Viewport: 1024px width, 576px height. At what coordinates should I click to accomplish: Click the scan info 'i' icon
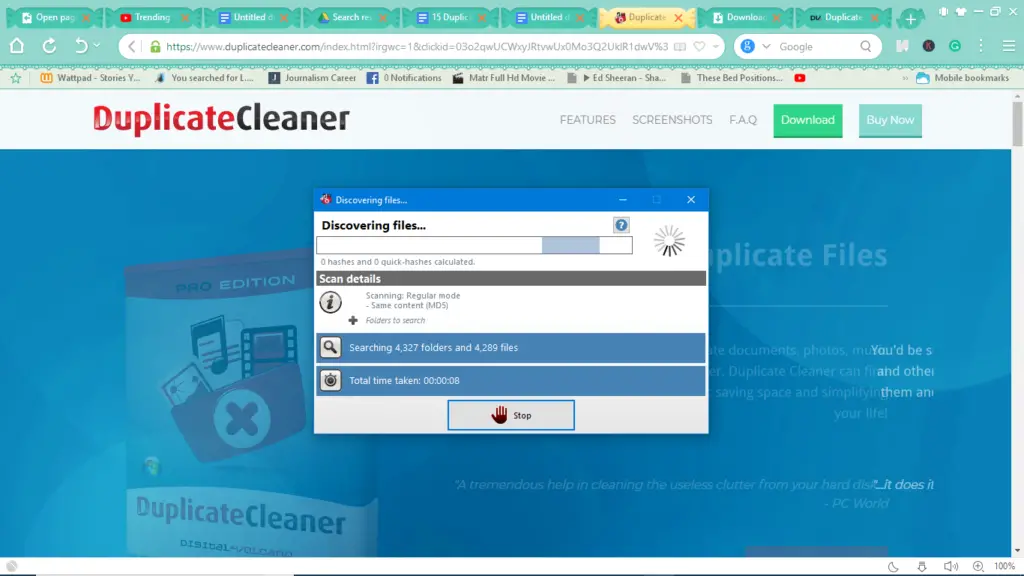pyautogui.click(x=330, y=302)
